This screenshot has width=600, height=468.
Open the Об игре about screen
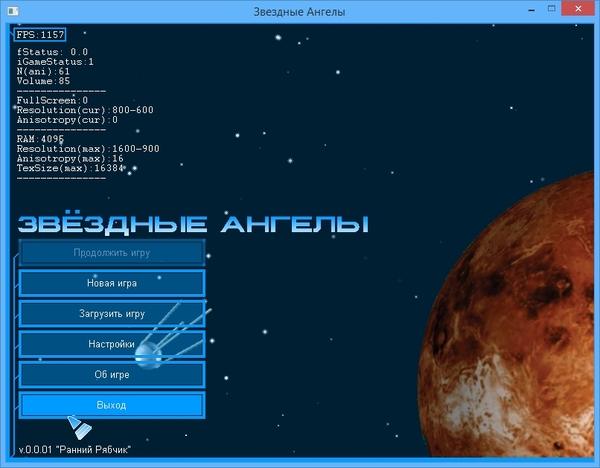[x=112, y=375]
